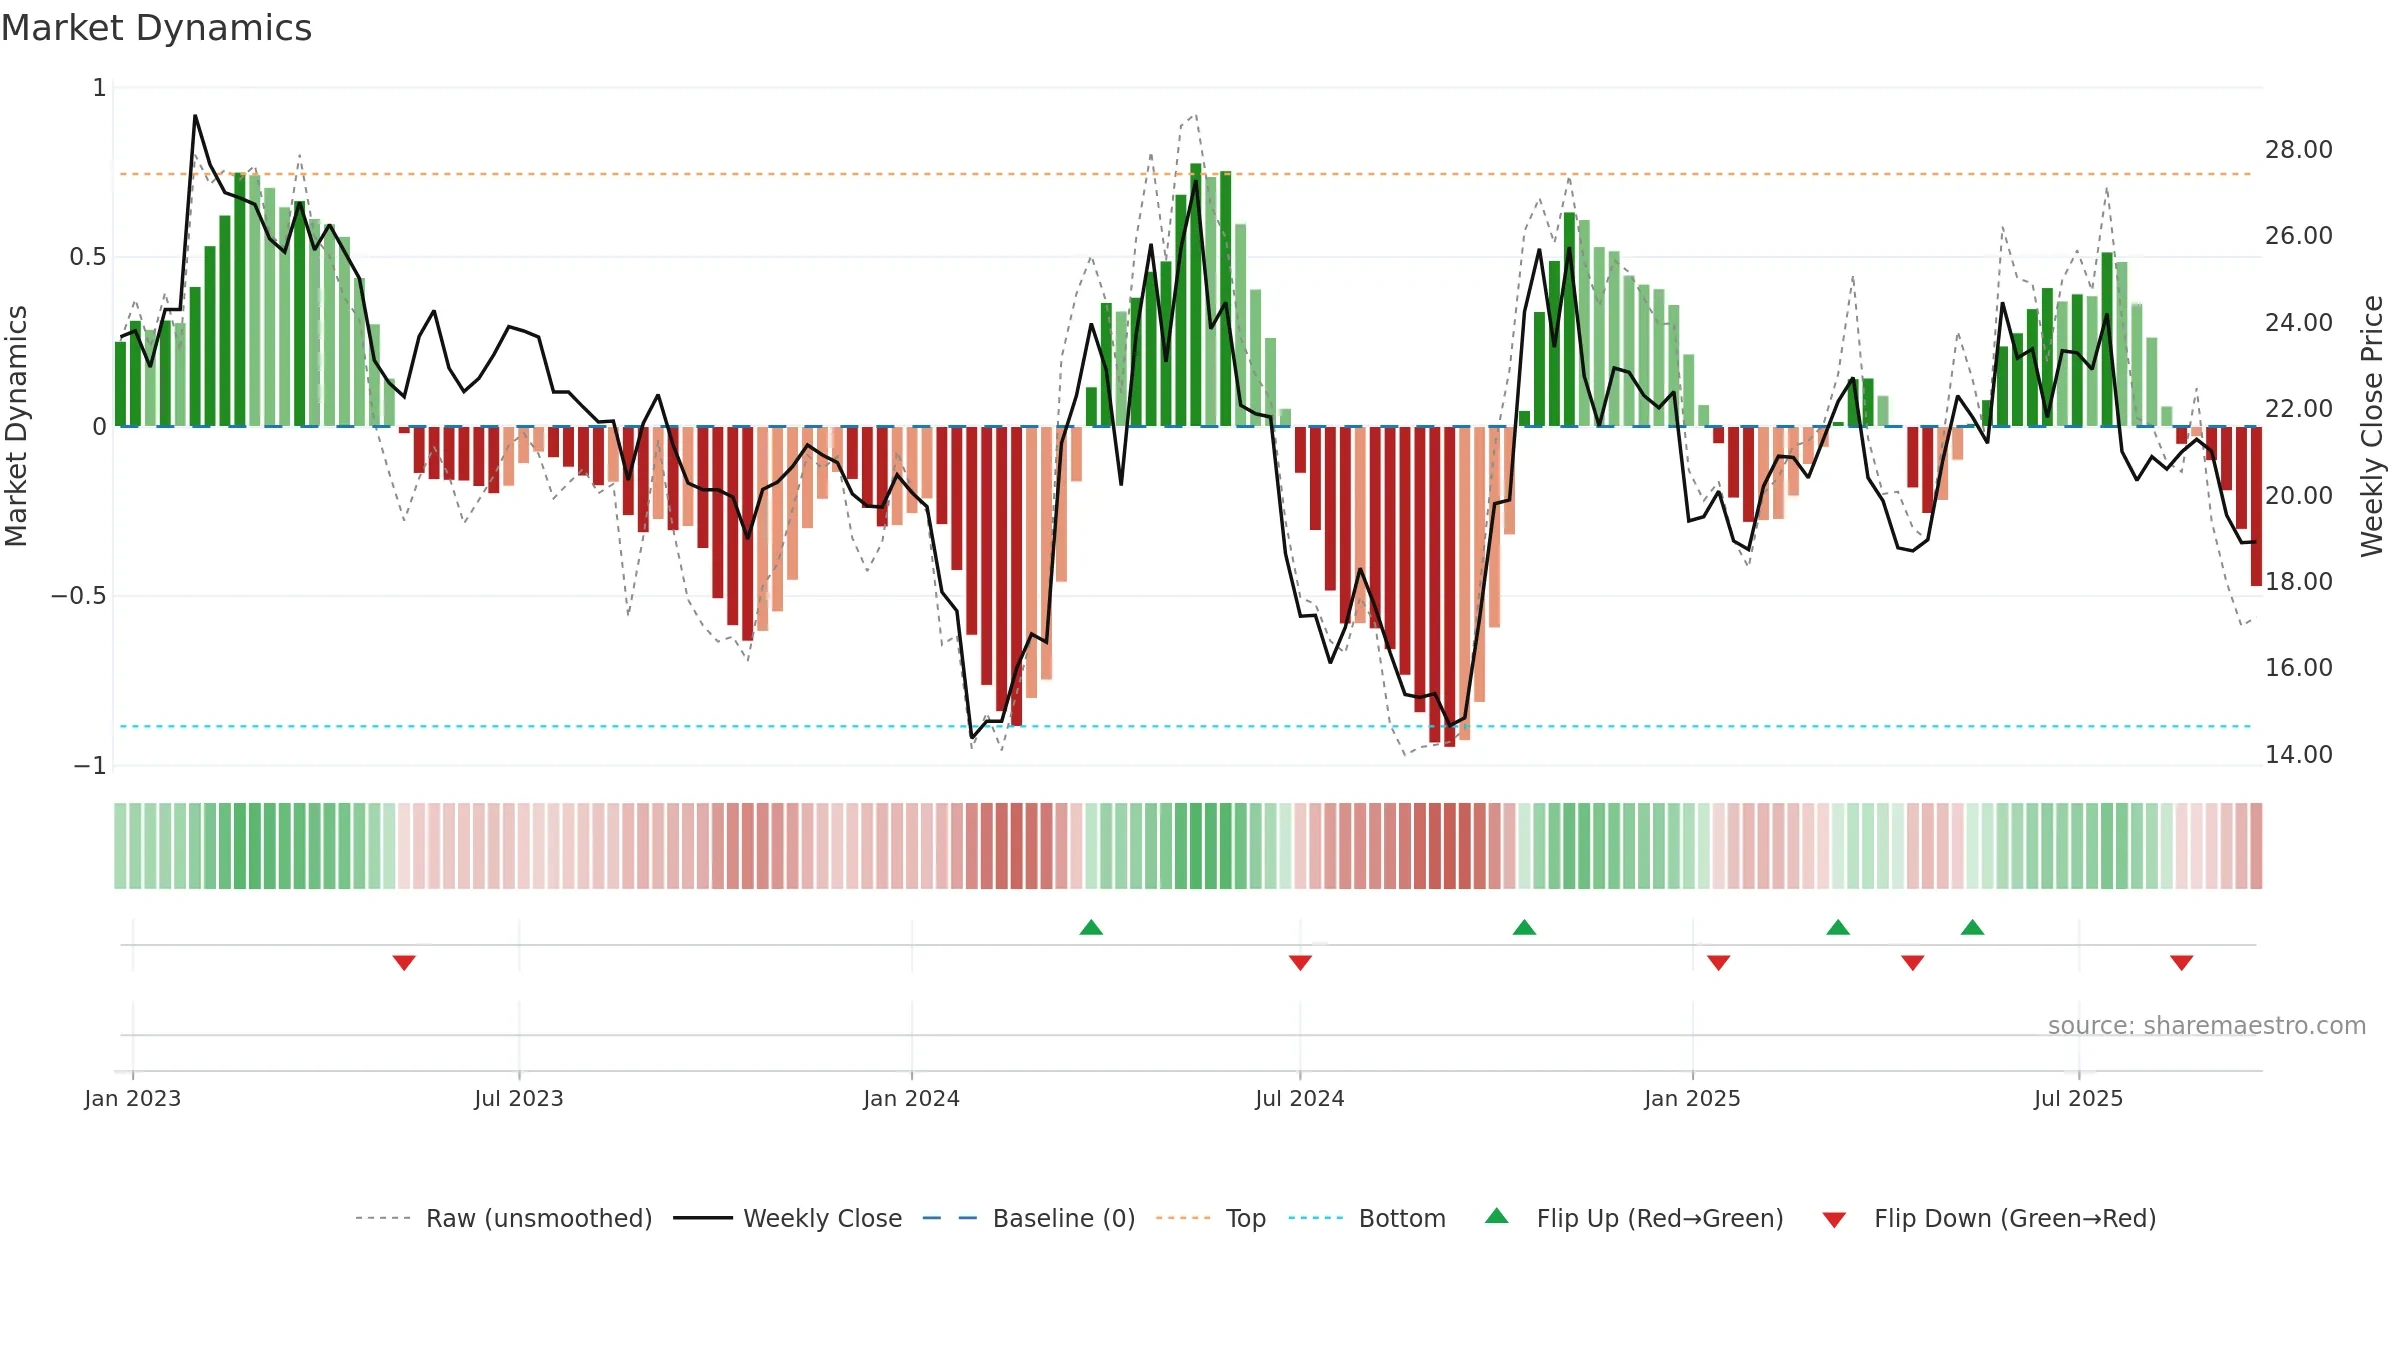Toggle the Weekly Close legend entry
Viewport: 2400px width, 1350px height.
[788, 1218]
